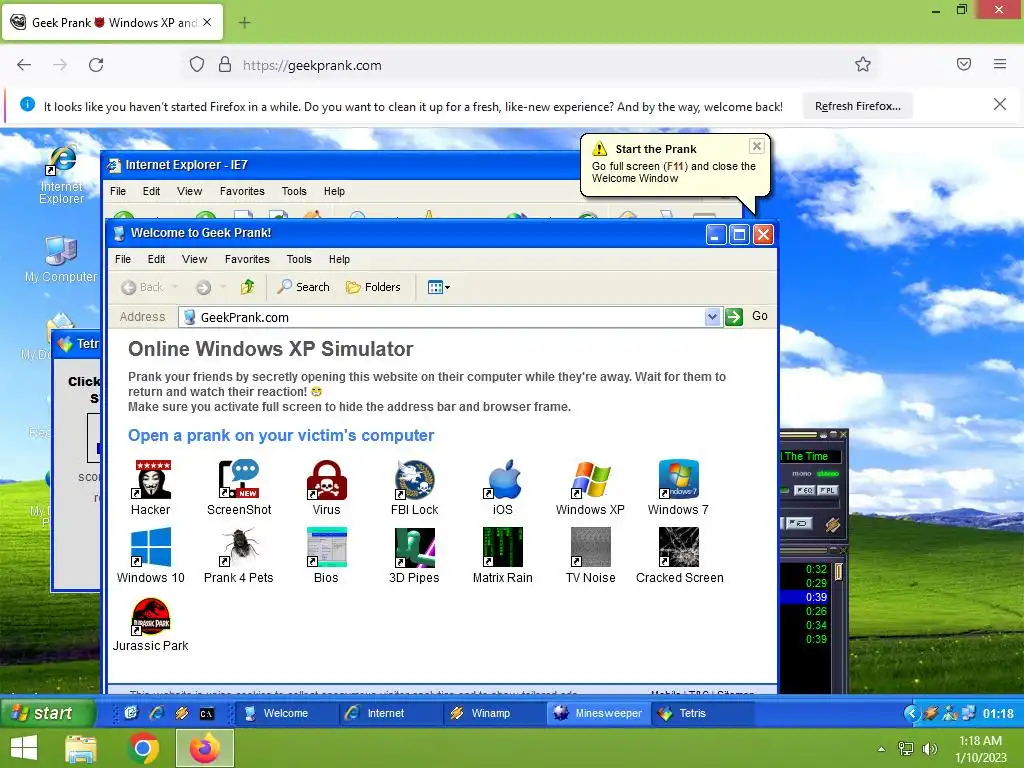
Task: Open the Windows 10 prank icon
Action: (x=151, y=555)
